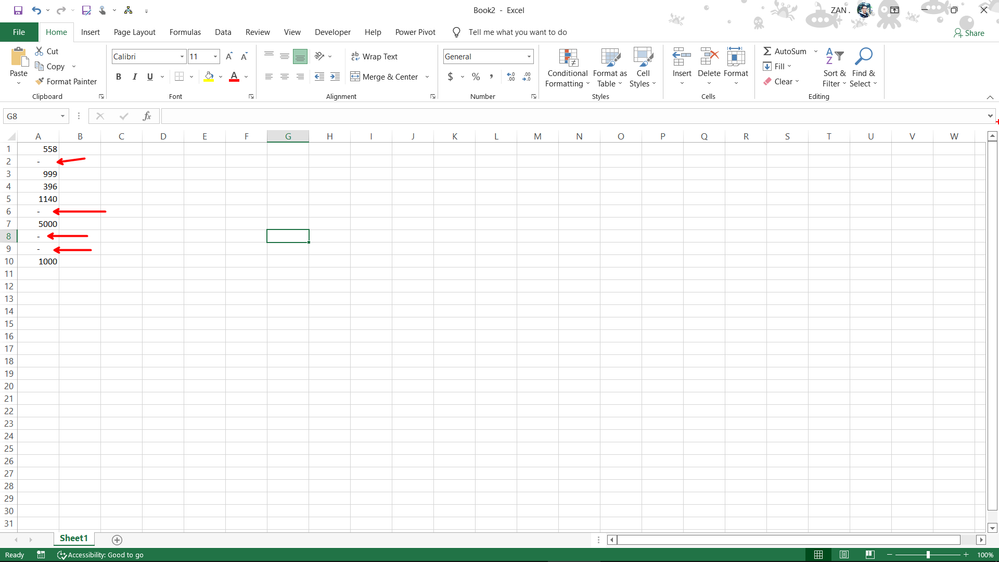Apply Borders using the grid icon

point(179,76)
